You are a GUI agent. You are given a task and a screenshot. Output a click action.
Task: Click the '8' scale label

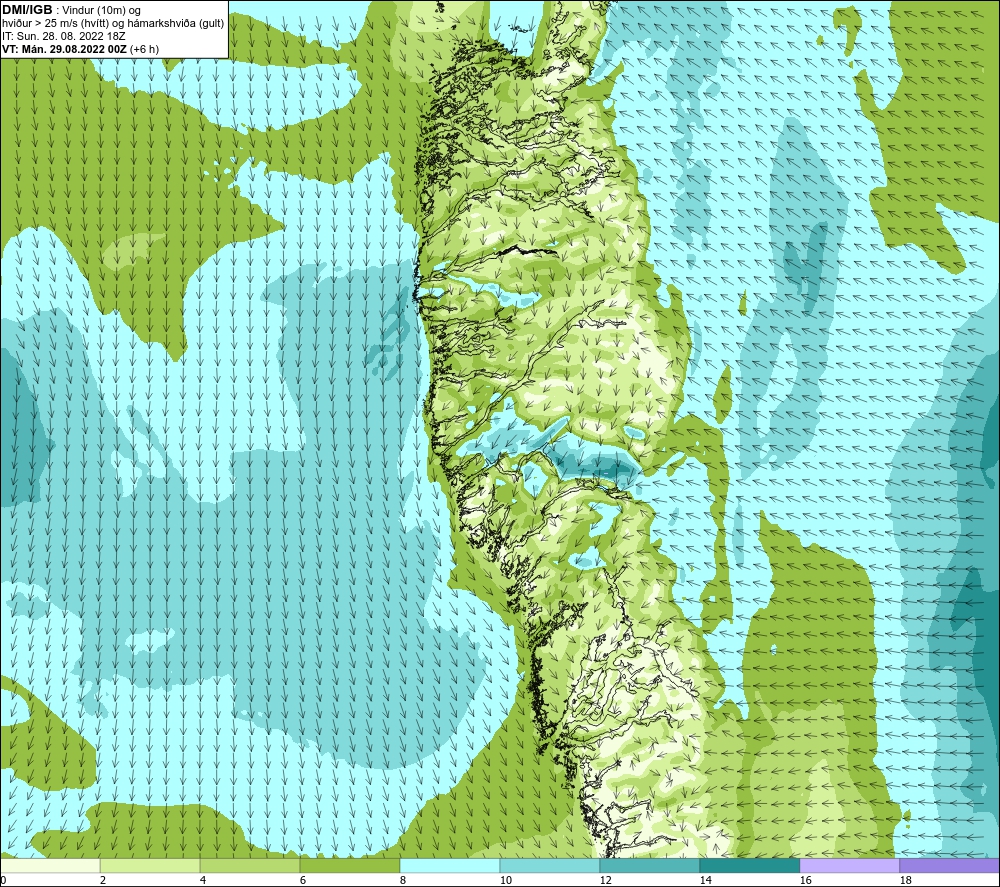[x=402, y=880]
